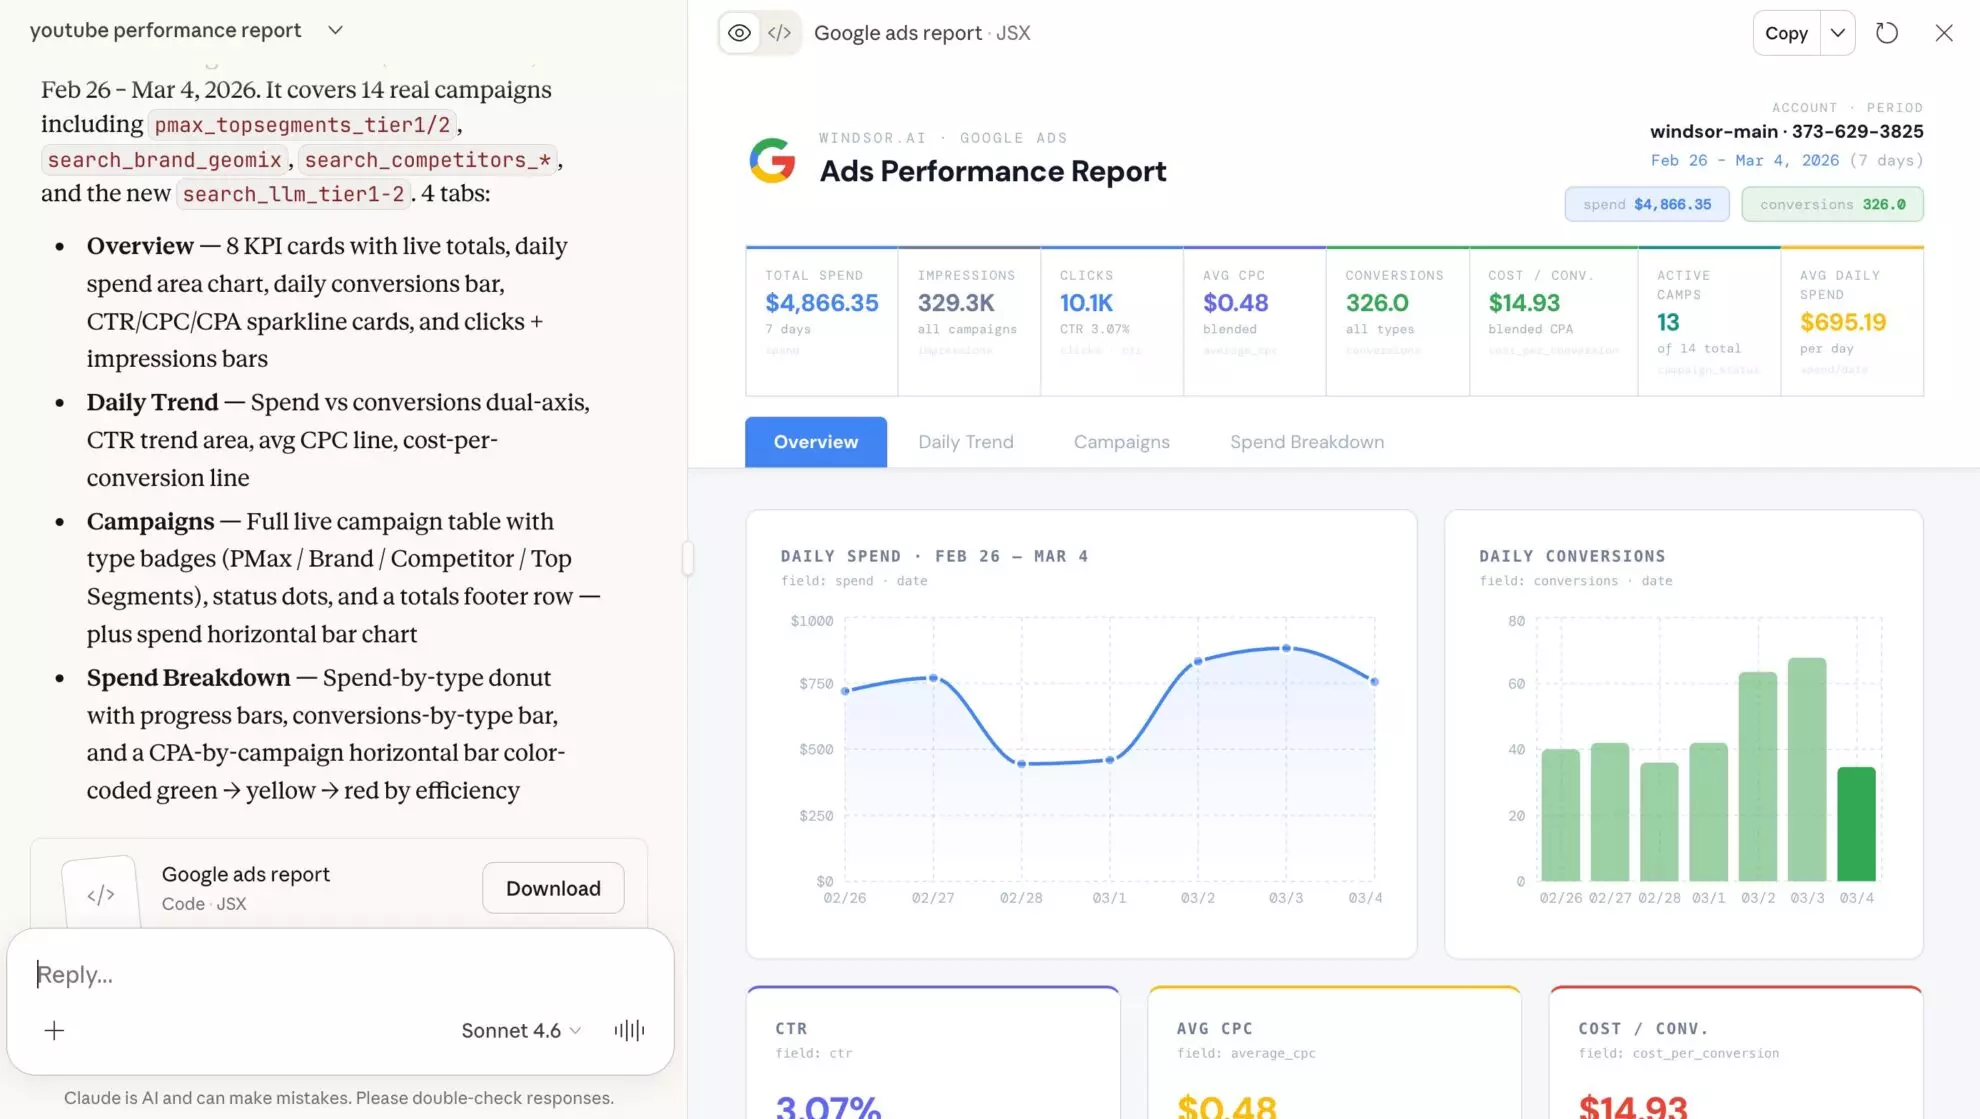Screen dimensions: 1980x1119
Task: Open the Campaigns tab in the report
Action: [x=1121, y=441]
